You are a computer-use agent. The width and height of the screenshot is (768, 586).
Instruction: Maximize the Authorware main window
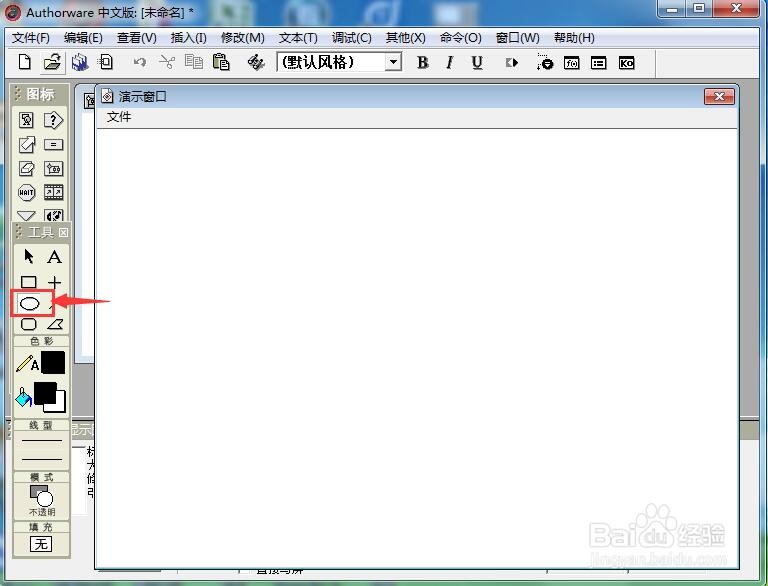coord(699,9)
